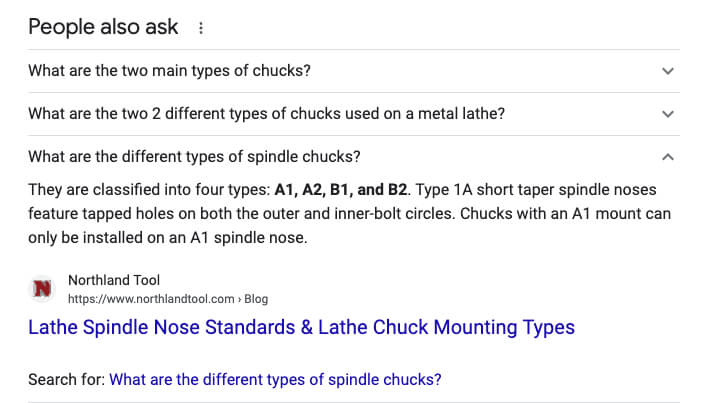Viewport: 710px width, 403px height.
Task: Click the bold A1, A2, B1, and B2 text
Action: click(x=341, y=190)
